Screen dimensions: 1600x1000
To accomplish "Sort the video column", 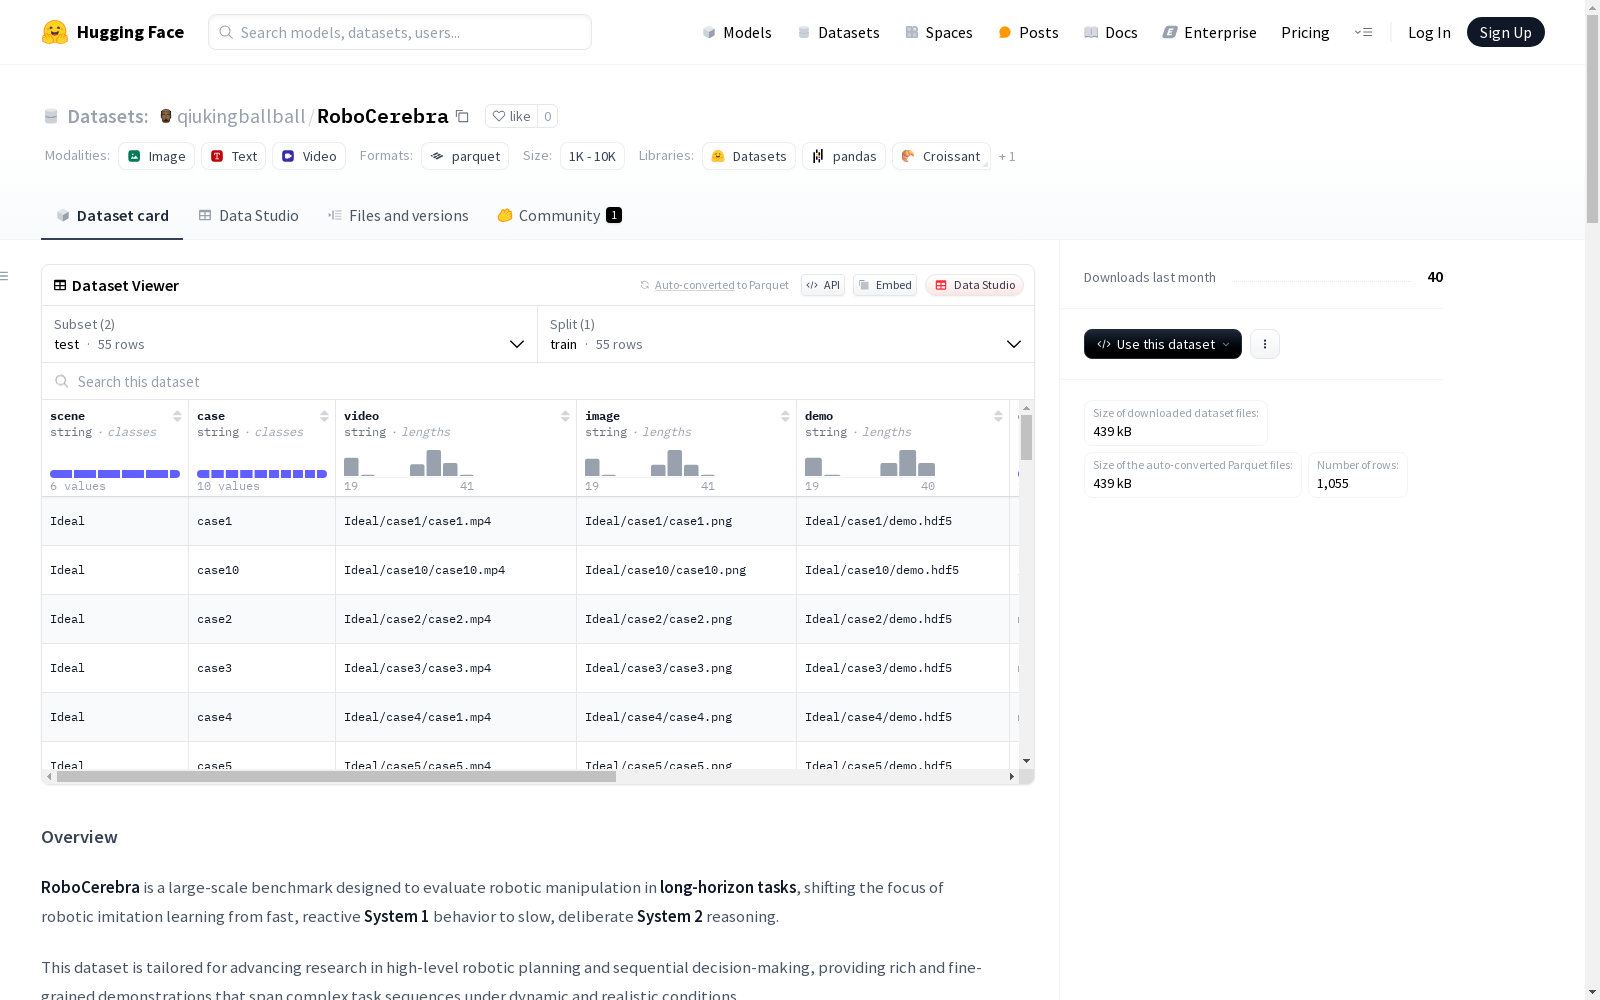I will tap(565, 416).
